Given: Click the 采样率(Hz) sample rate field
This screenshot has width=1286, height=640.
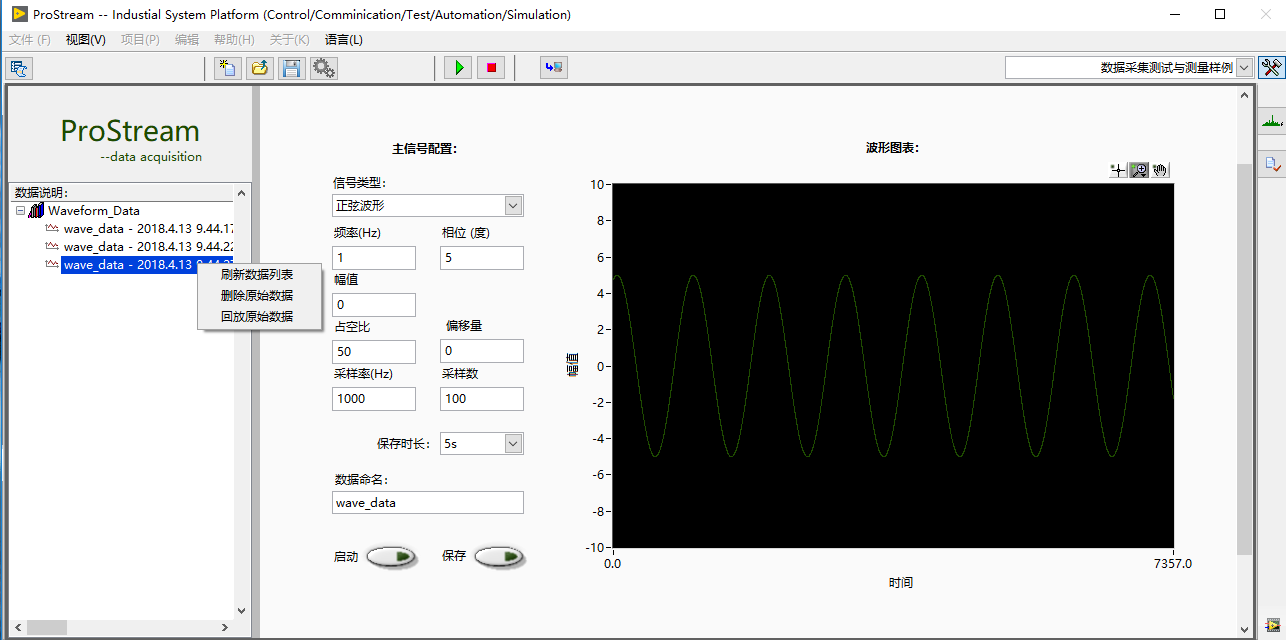Looking at the screenshot, I should point(374,398).
